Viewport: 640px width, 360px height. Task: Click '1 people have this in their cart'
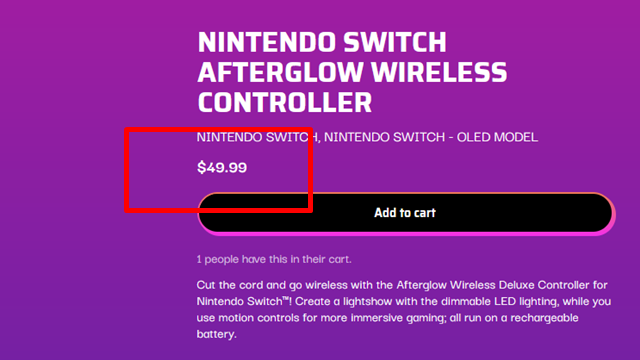click(274, 259)
